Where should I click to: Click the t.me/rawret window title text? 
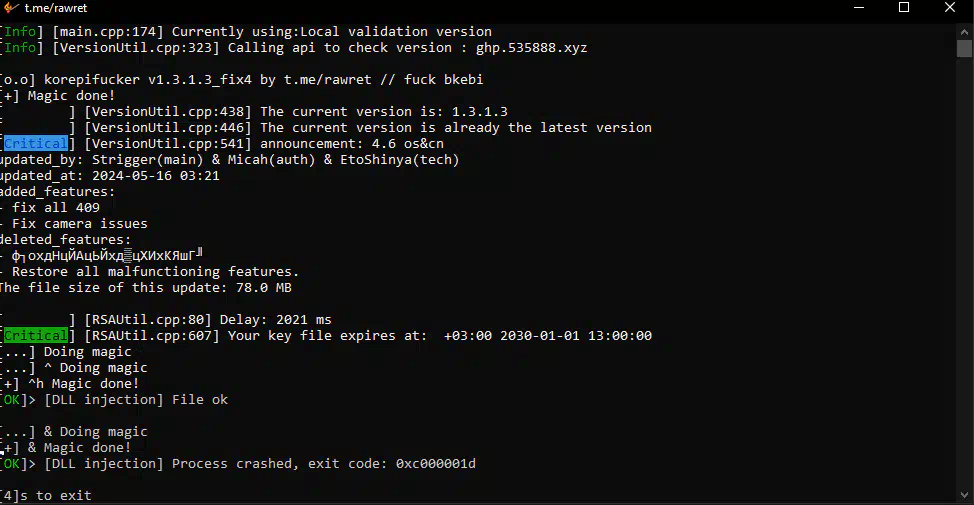[x=56, y=8]
